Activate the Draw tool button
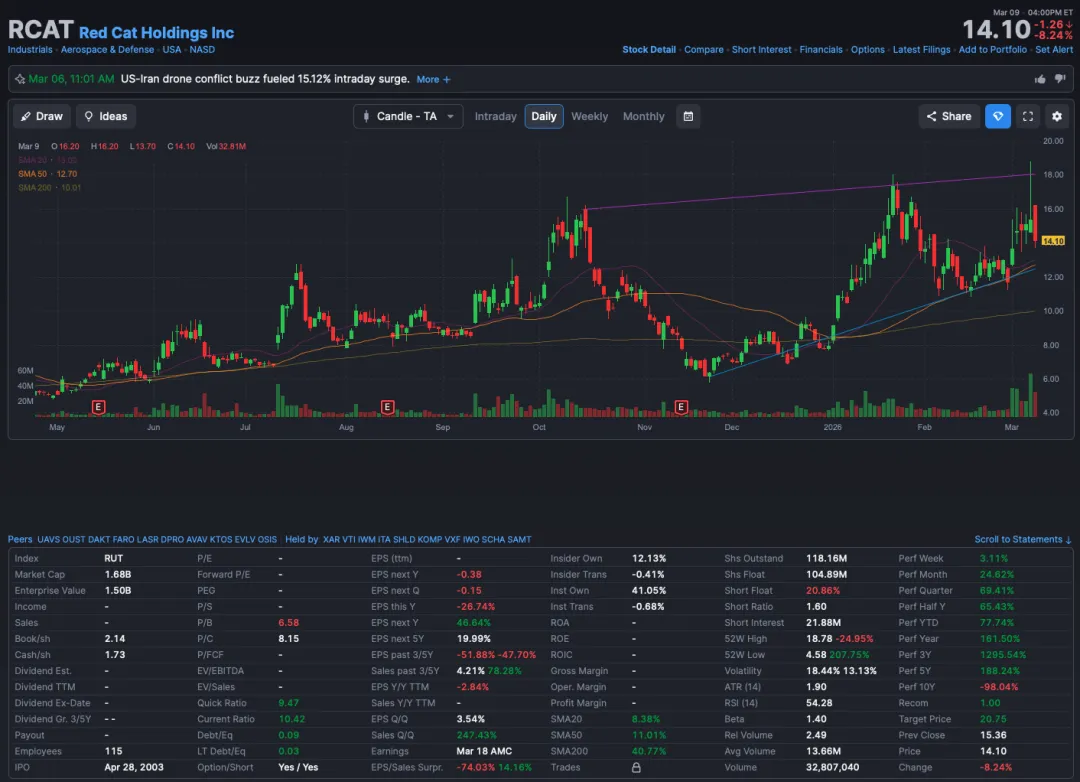The image size is (1080, 782). pyautogui.click(x=41, y=116)
